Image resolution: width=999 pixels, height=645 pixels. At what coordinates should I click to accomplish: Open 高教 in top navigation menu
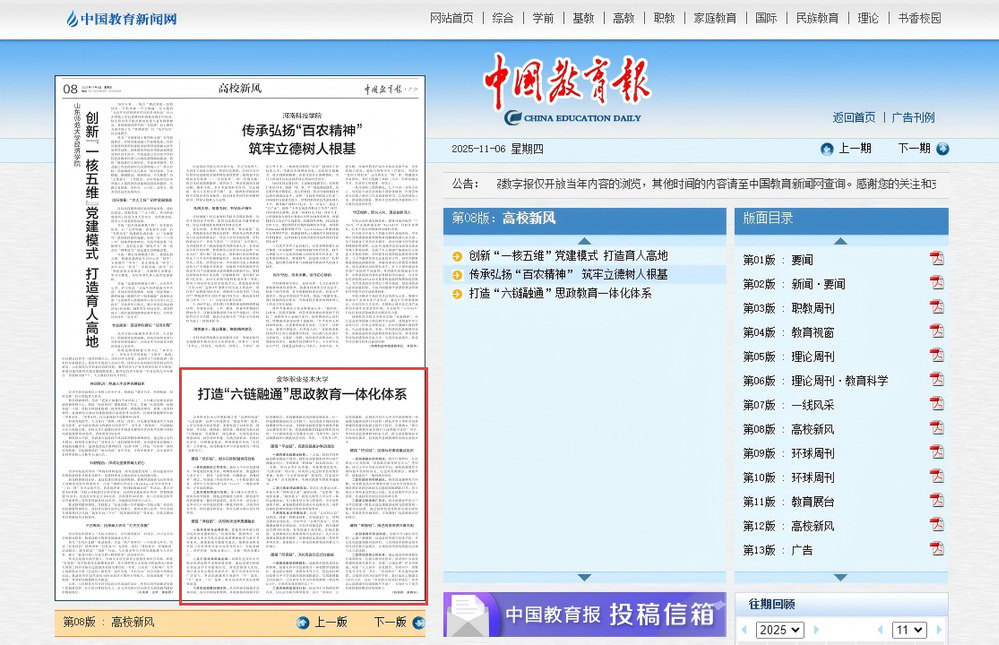point(623,18)
